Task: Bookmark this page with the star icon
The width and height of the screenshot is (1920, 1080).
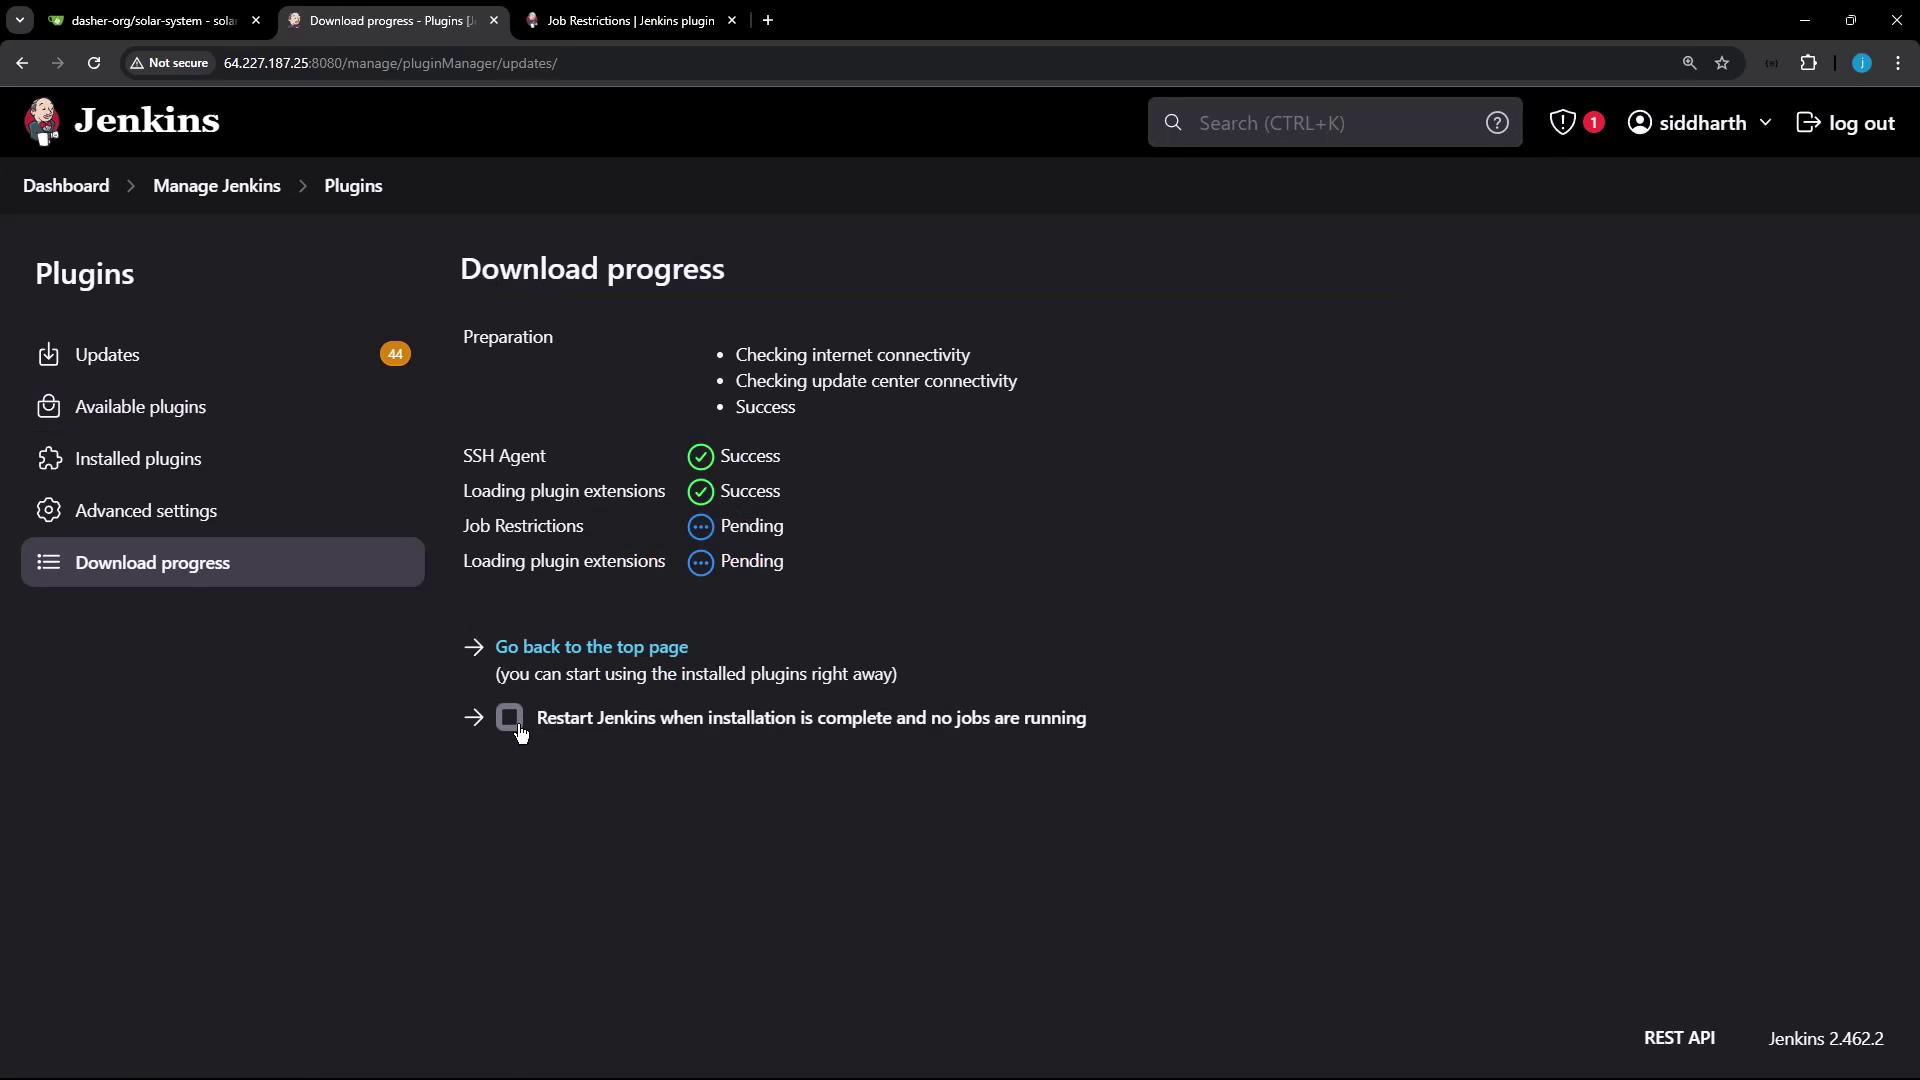Action: click(x=1722, y=63)
